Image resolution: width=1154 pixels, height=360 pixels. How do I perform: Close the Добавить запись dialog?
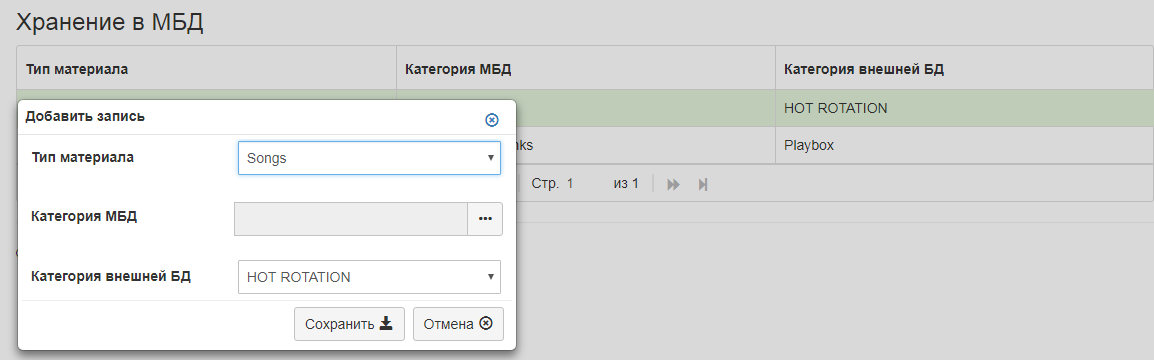click(x=492, y=120)
